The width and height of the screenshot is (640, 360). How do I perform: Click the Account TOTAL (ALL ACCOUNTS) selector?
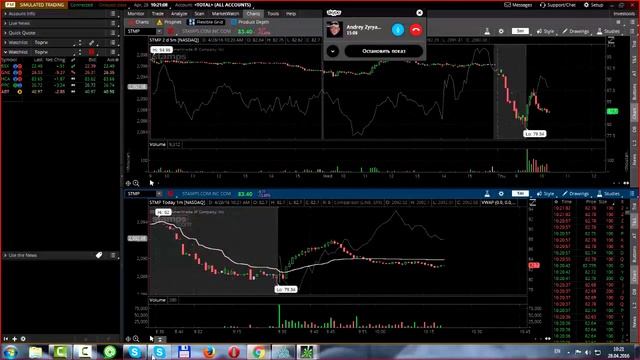[x=223, y=5]
